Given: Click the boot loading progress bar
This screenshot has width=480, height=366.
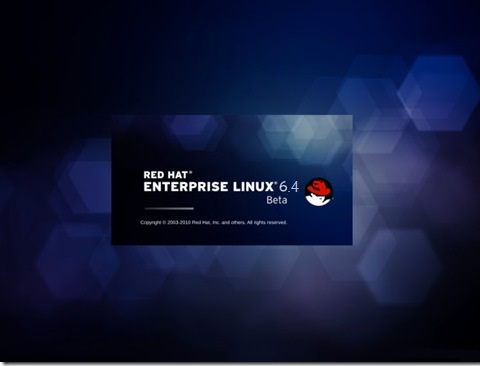Looking at the screenshot, I should click(x=169, y=209).
